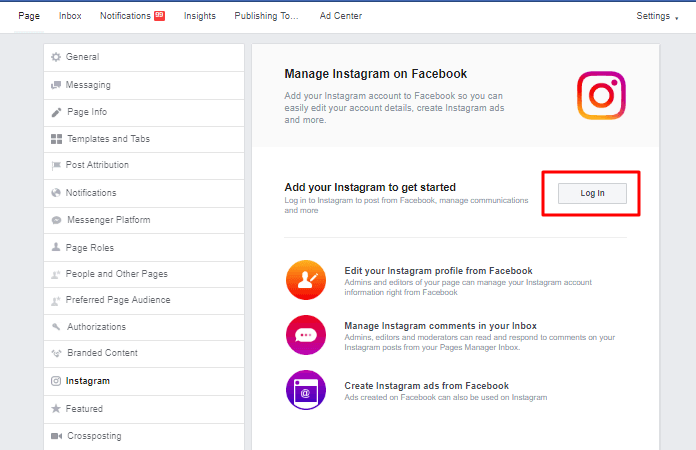The height and width of the screenshot is (450, 696).
Task: Open Crossposting settings in sidebar
Action: [144, 437]
